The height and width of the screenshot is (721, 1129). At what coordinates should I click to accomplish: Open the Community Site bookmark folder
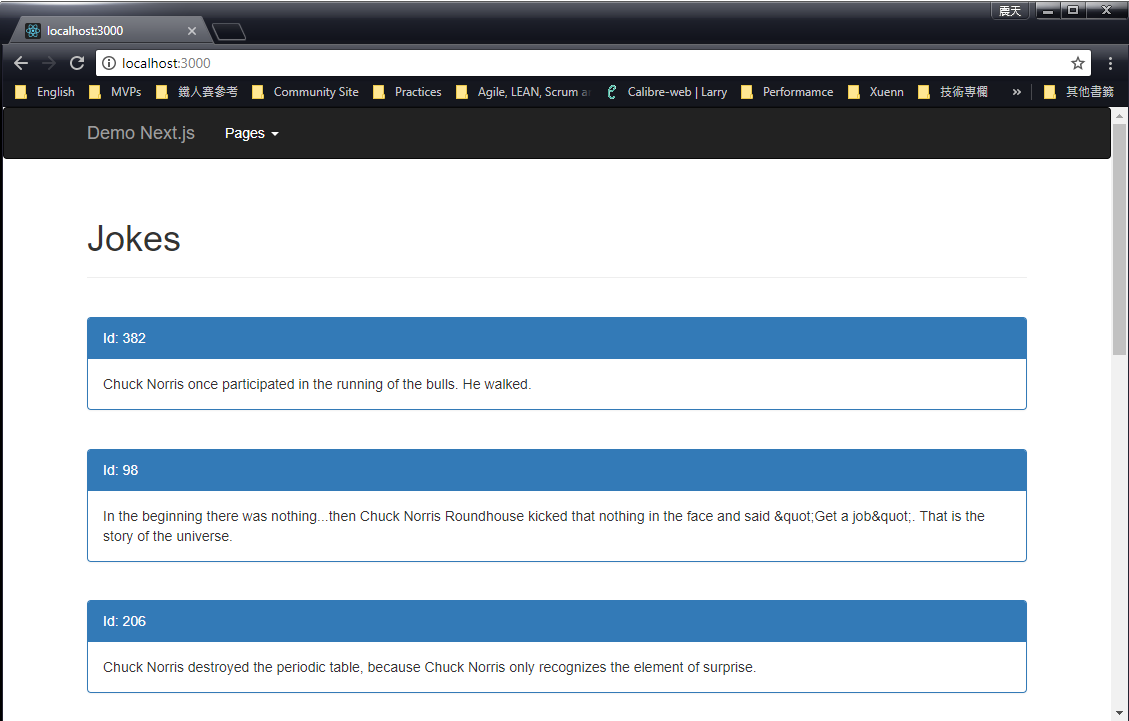306,92
